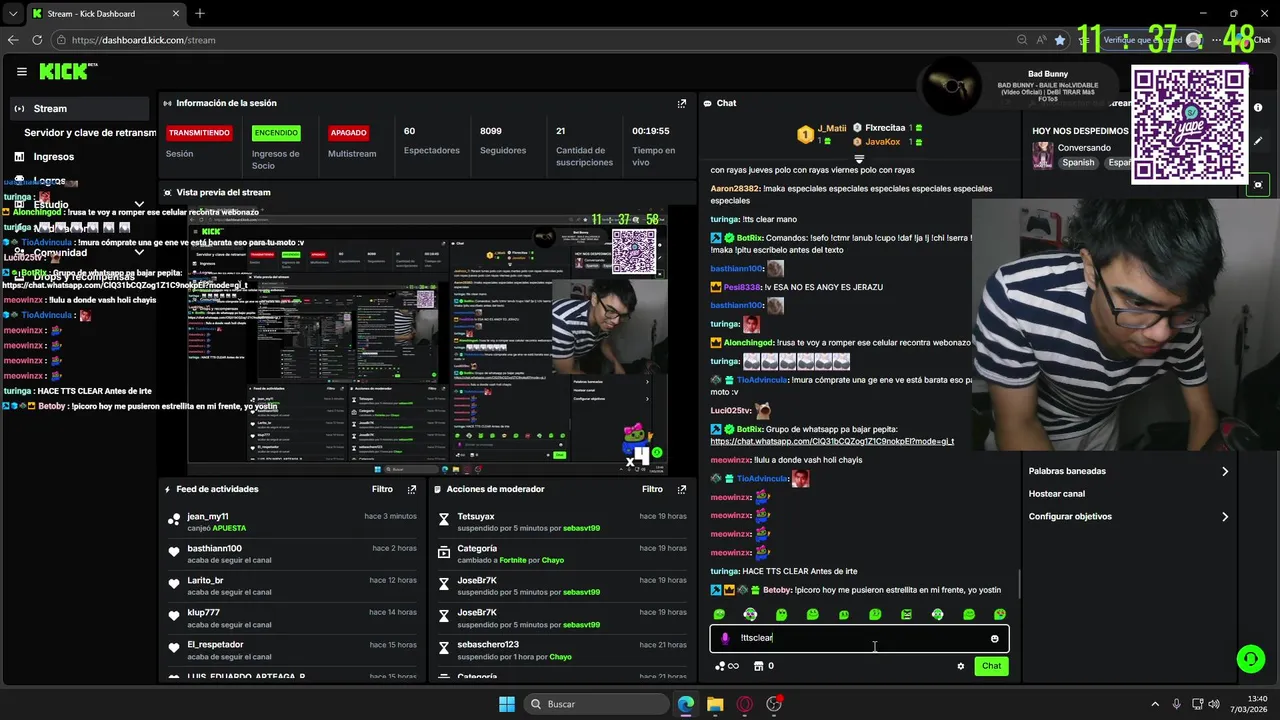Click the green support chat bubble icon
This screenshot has height=720, width=1280.
pos(1250,658)
